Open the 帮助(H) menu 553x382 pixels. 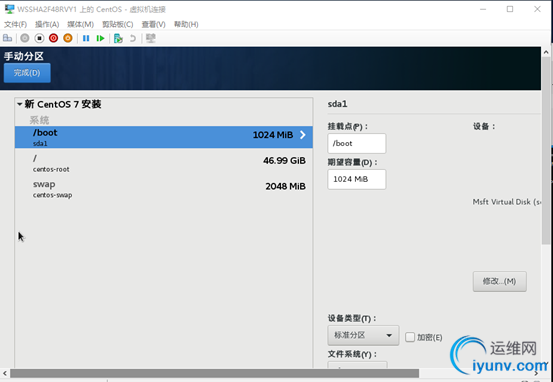[x=186, y=24]
